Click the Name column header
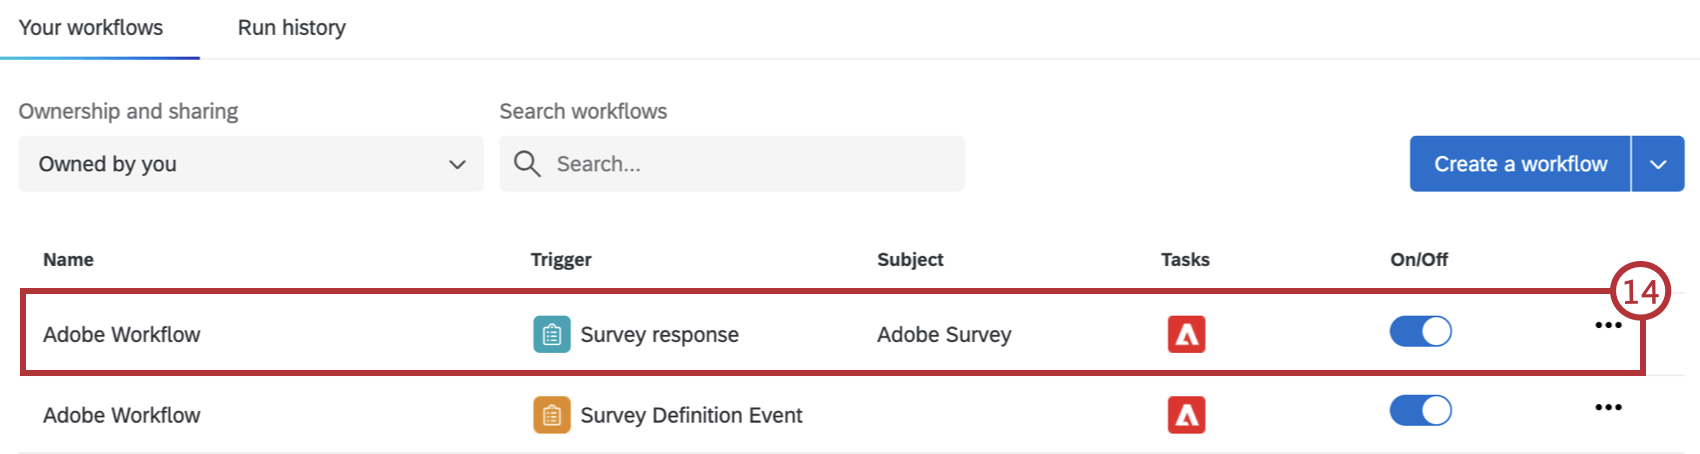The height and width of the screenshot is (454, 1700). (68, 260)
